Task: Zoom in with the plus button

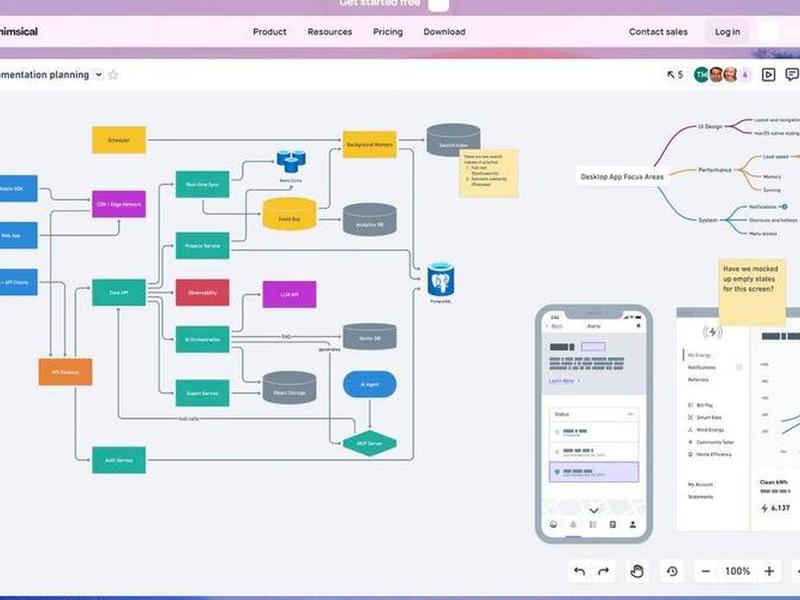Action: click(x=769, y=571)
